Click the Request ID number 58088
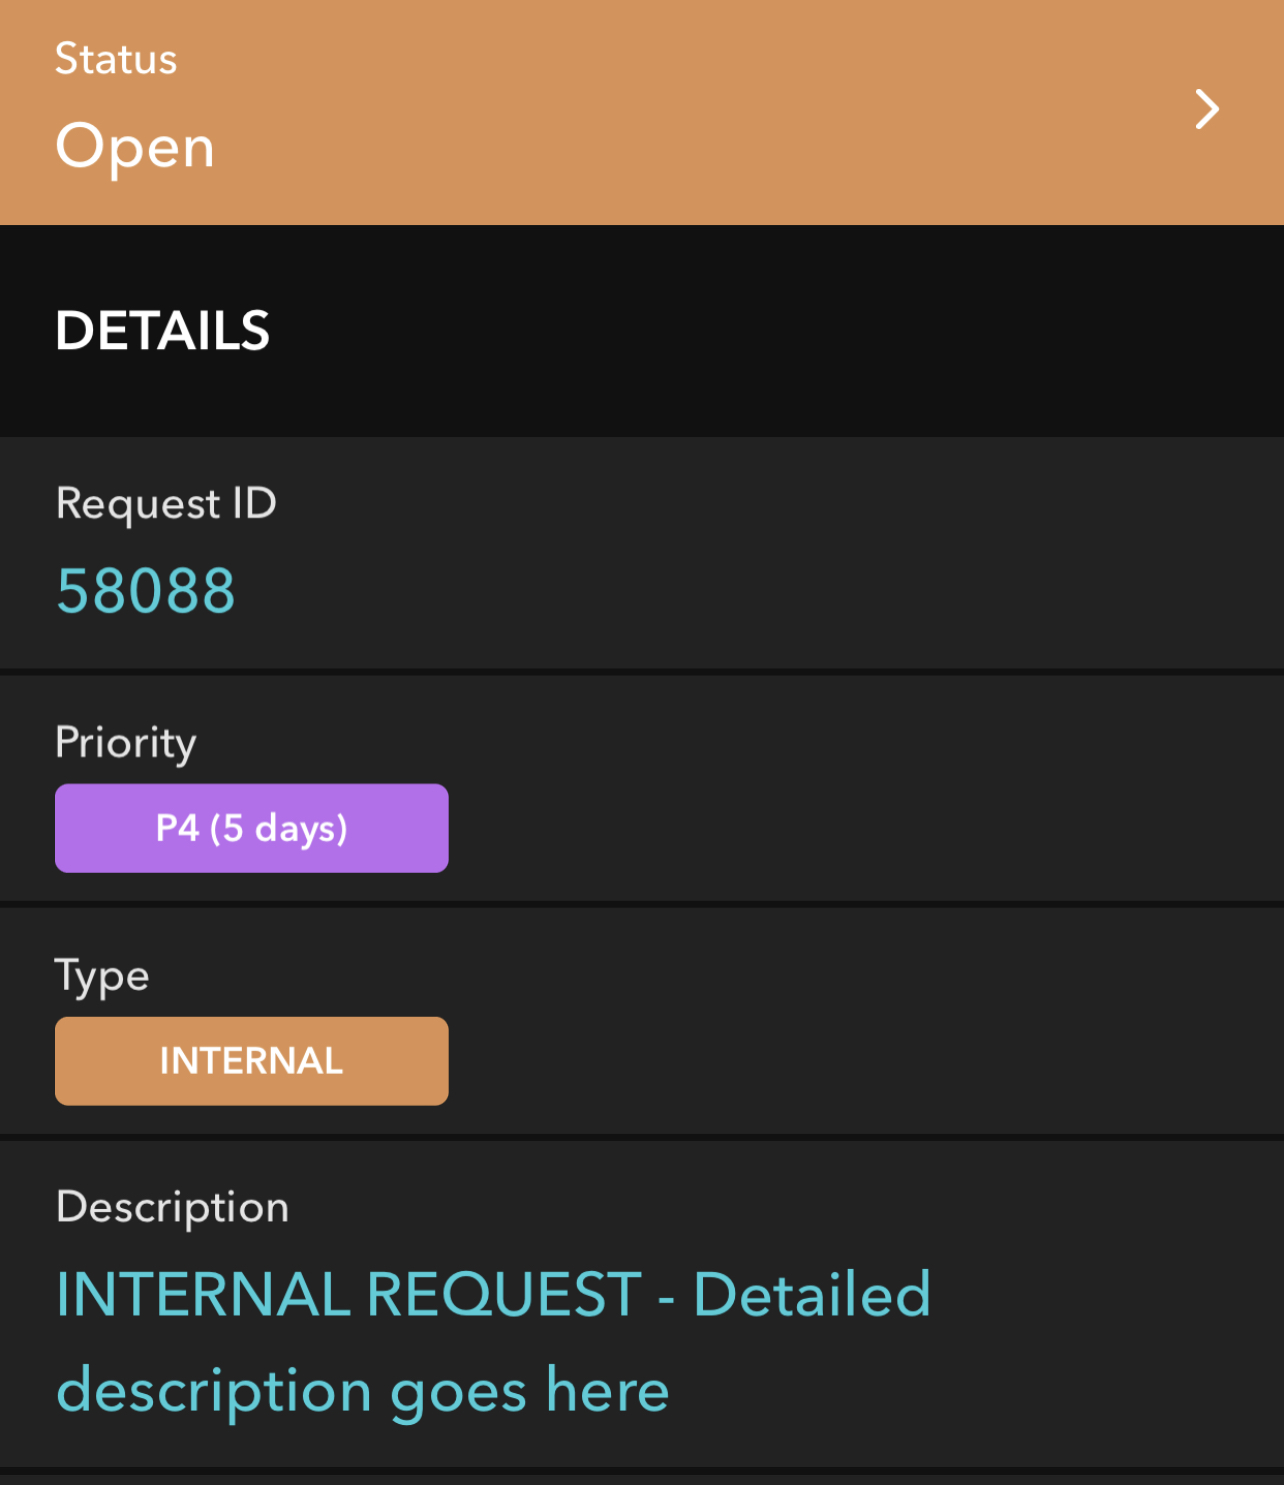 [x=146, y=591]
